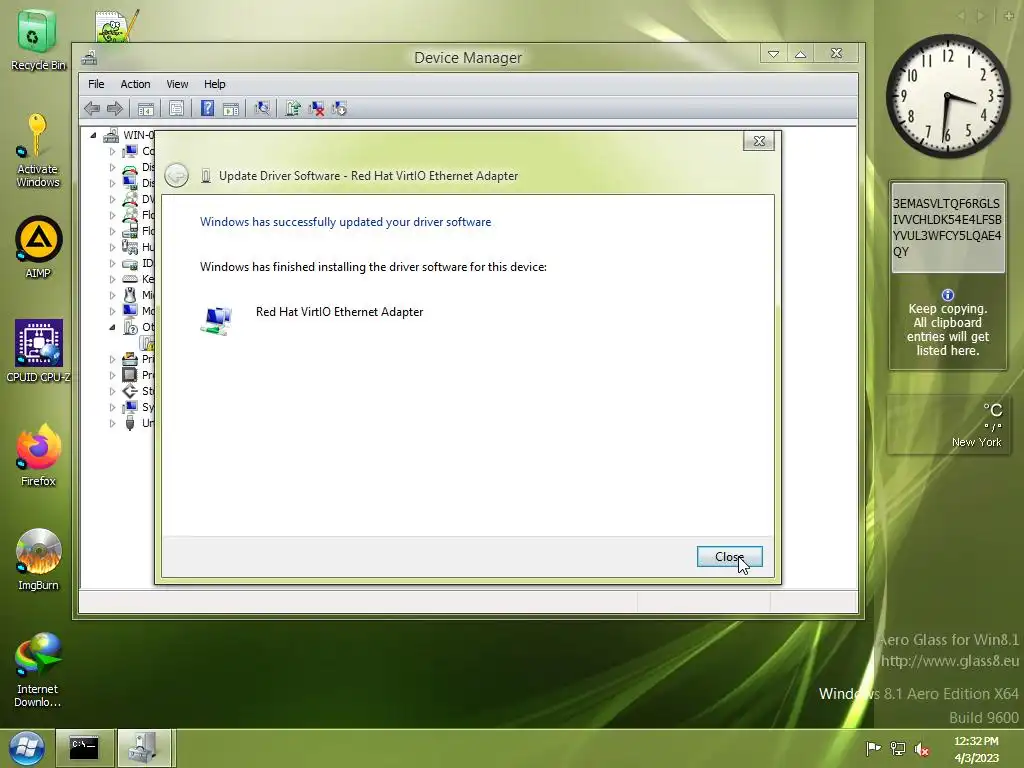
Task: Select the Internet Download Manager desktop icon
Action: tap(38, 669)
